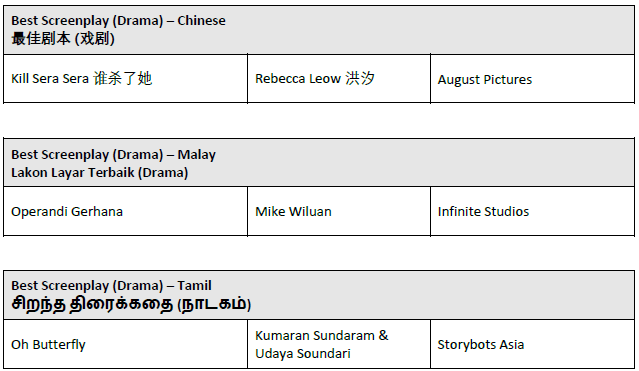Screen dimensions: 639x371
Task: Click the Chinese characters 谁杀了她
Action: (123, 78)
